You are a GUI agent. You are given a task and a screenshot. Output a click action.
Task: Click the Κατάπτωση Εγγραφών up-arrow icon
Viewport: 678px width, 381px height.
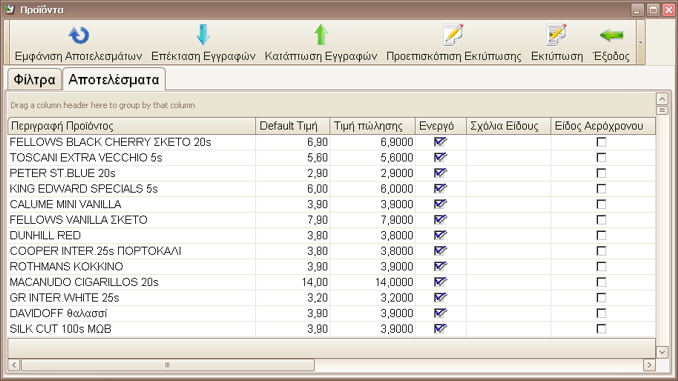321,35
